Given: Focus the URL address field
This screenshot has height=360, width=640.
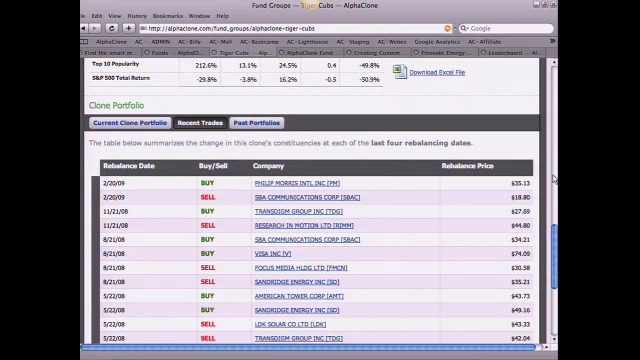Looking at the screenshot, I should [x=295, y=29].
